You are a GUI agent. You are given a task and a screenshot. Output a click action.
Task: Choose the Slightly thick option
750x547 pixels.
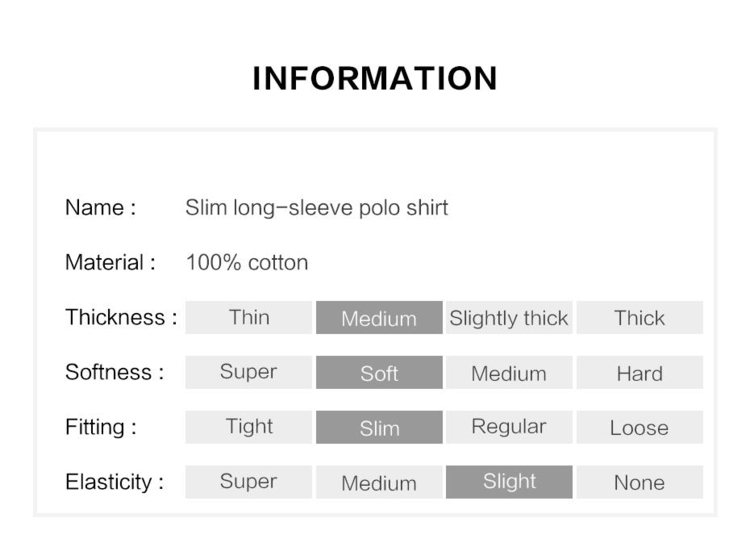coord(509,317)
